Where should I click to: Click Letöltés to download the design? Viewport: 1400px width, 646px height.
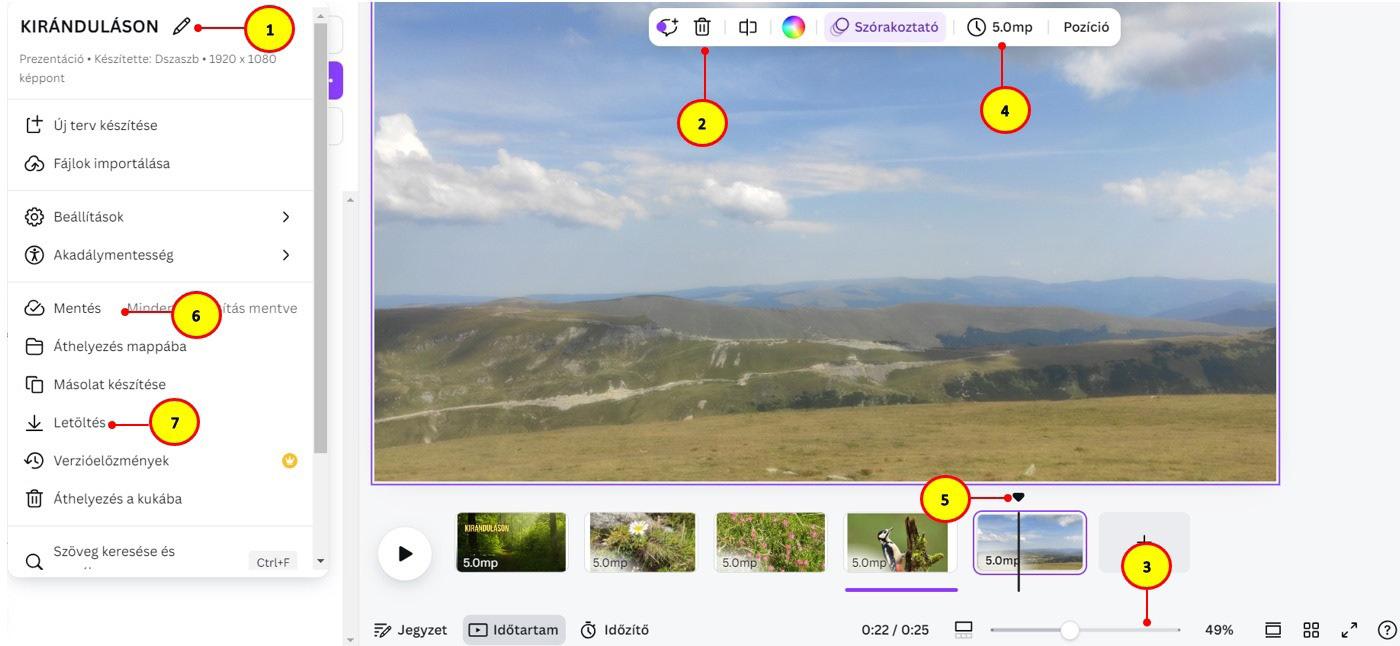[161, 423]
